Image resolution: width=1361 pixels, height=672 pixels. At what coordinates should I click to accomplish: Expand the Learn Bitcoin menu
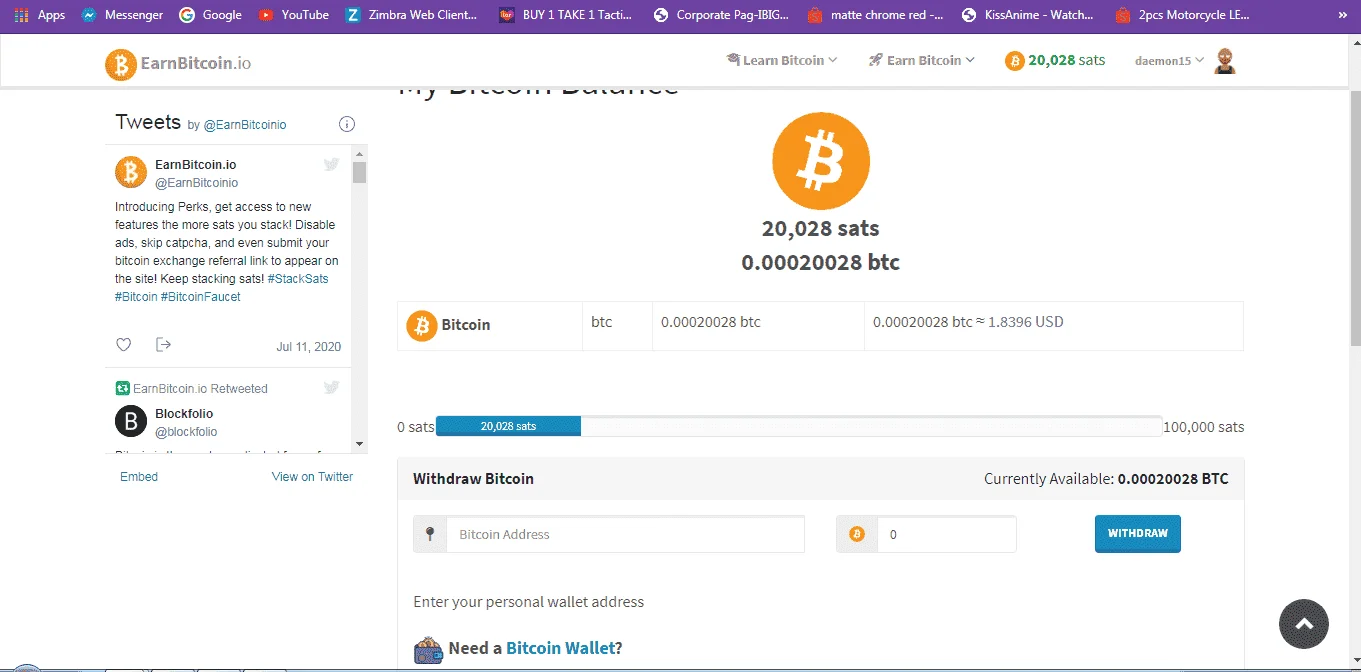coord(782,60)
